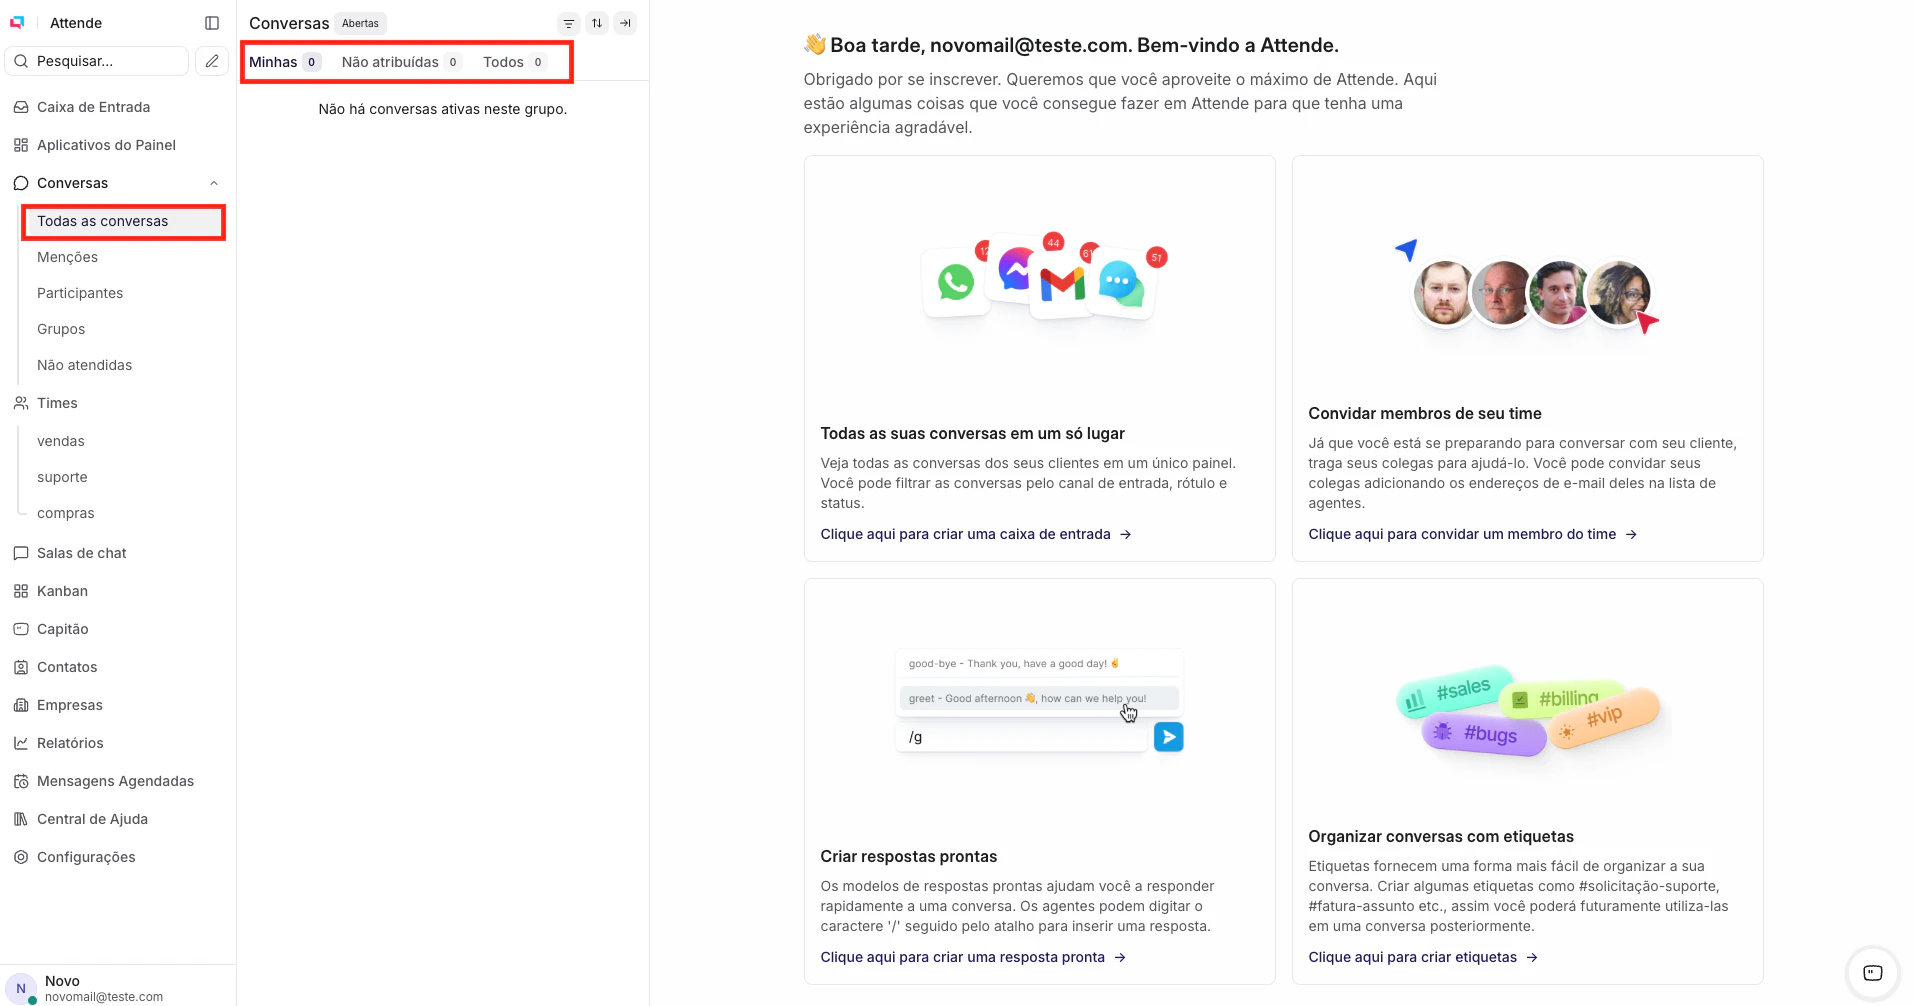The height and width of the screenshot is (1006, 1914).
Task: Click the Kanban board icon
Action: (21, 591)
